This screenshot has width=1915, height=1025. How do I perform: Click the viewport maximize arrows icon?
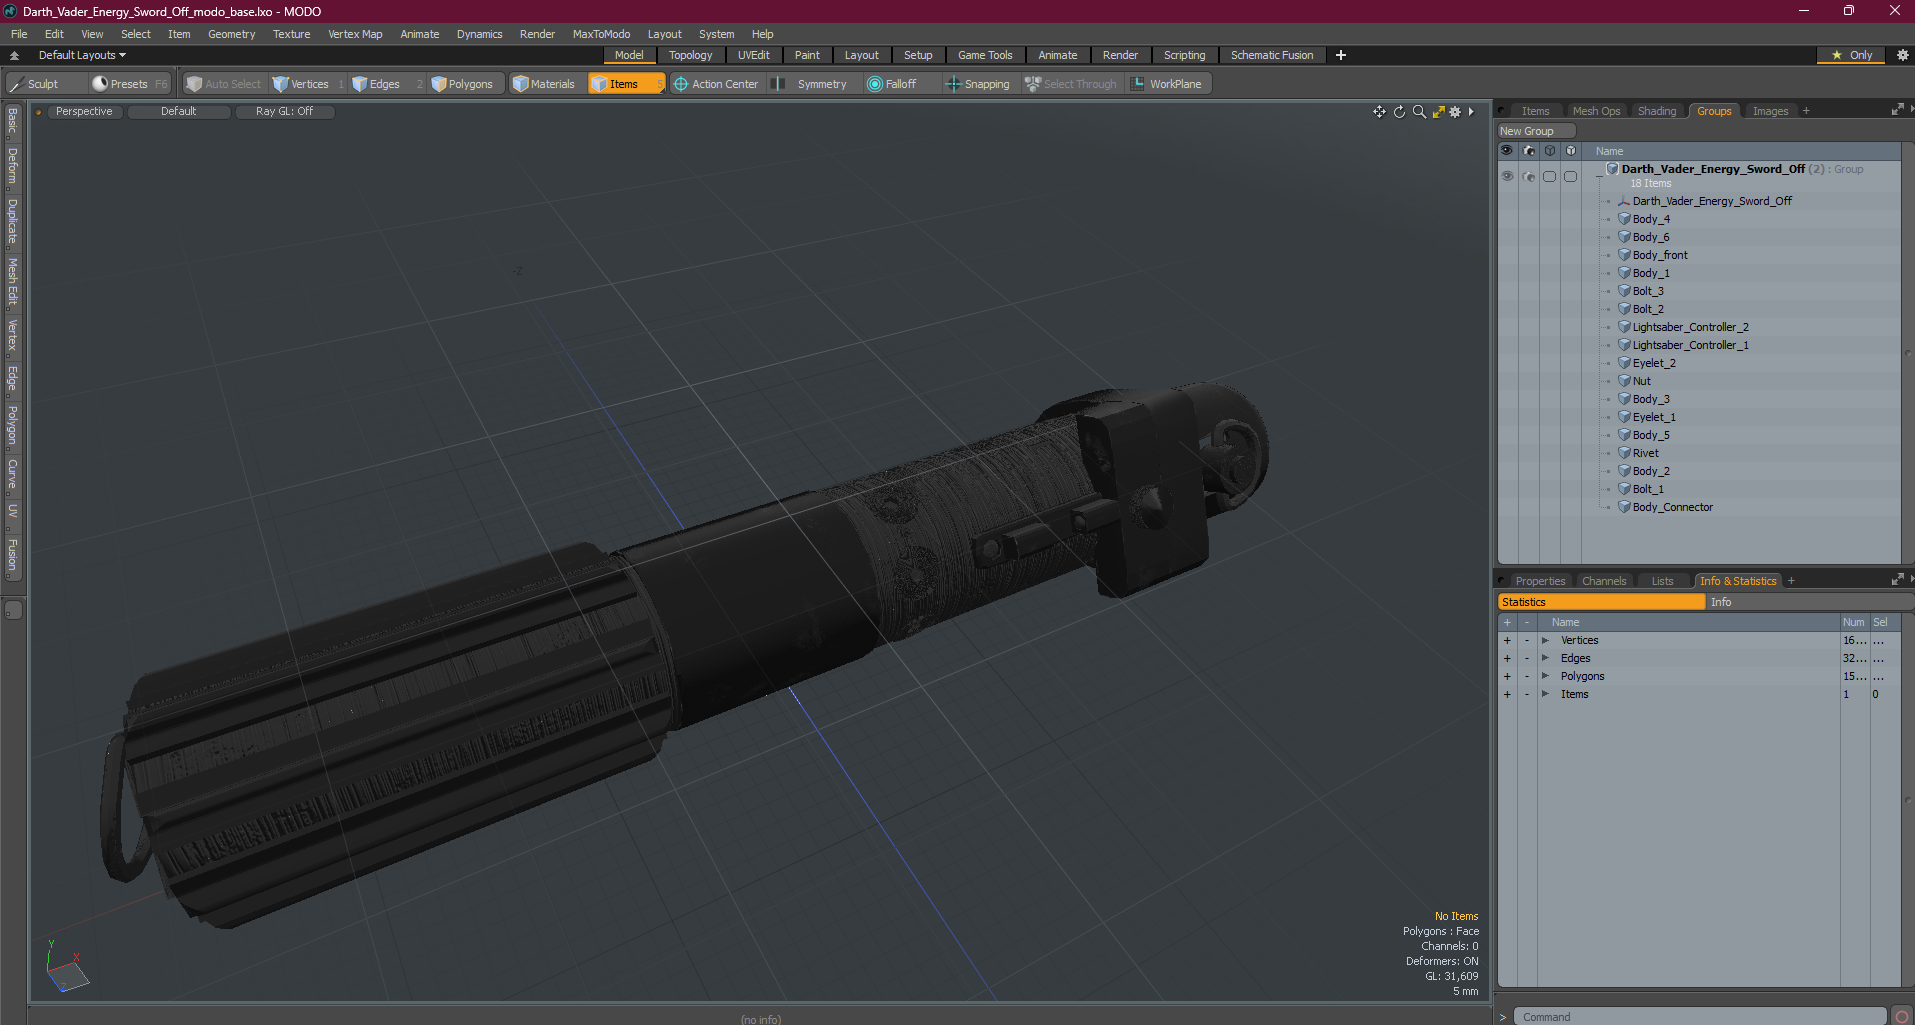tap(1438, 112)
